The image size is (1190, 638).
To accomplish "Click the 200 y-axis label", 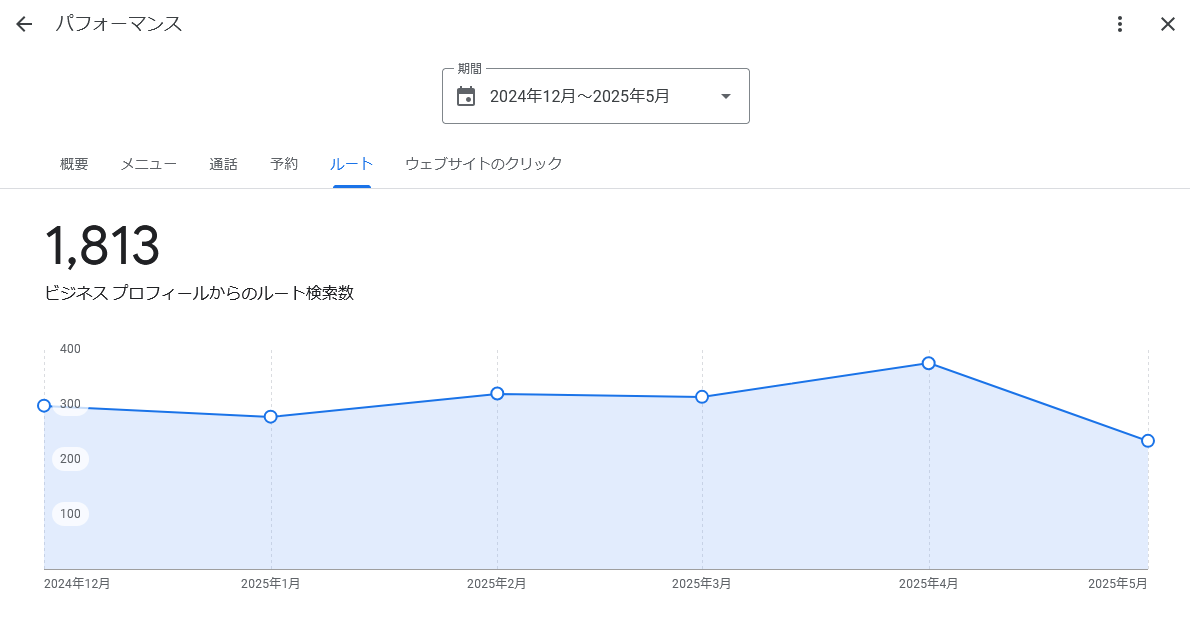I will [70, 459].
